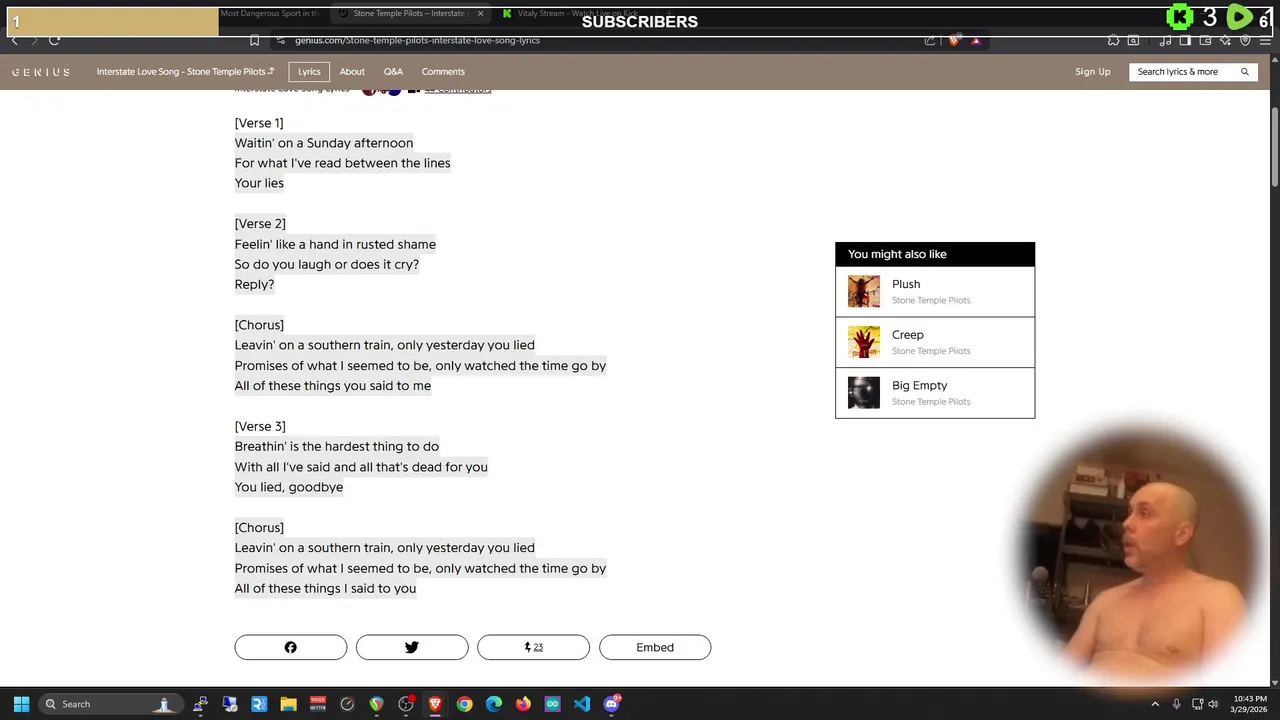Click the Big Empty album thumbnail
The width and height of the screenshot is (1280, 720).
tap(864, 393)
